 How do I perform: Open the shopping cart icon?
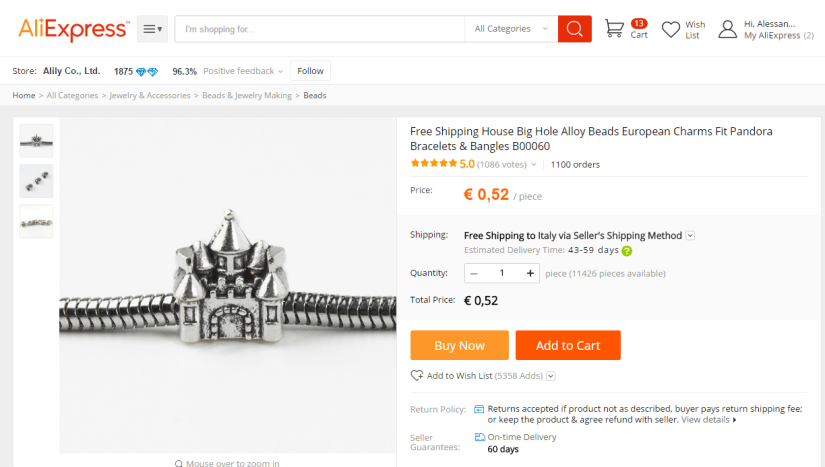click(x=615, y=29)
